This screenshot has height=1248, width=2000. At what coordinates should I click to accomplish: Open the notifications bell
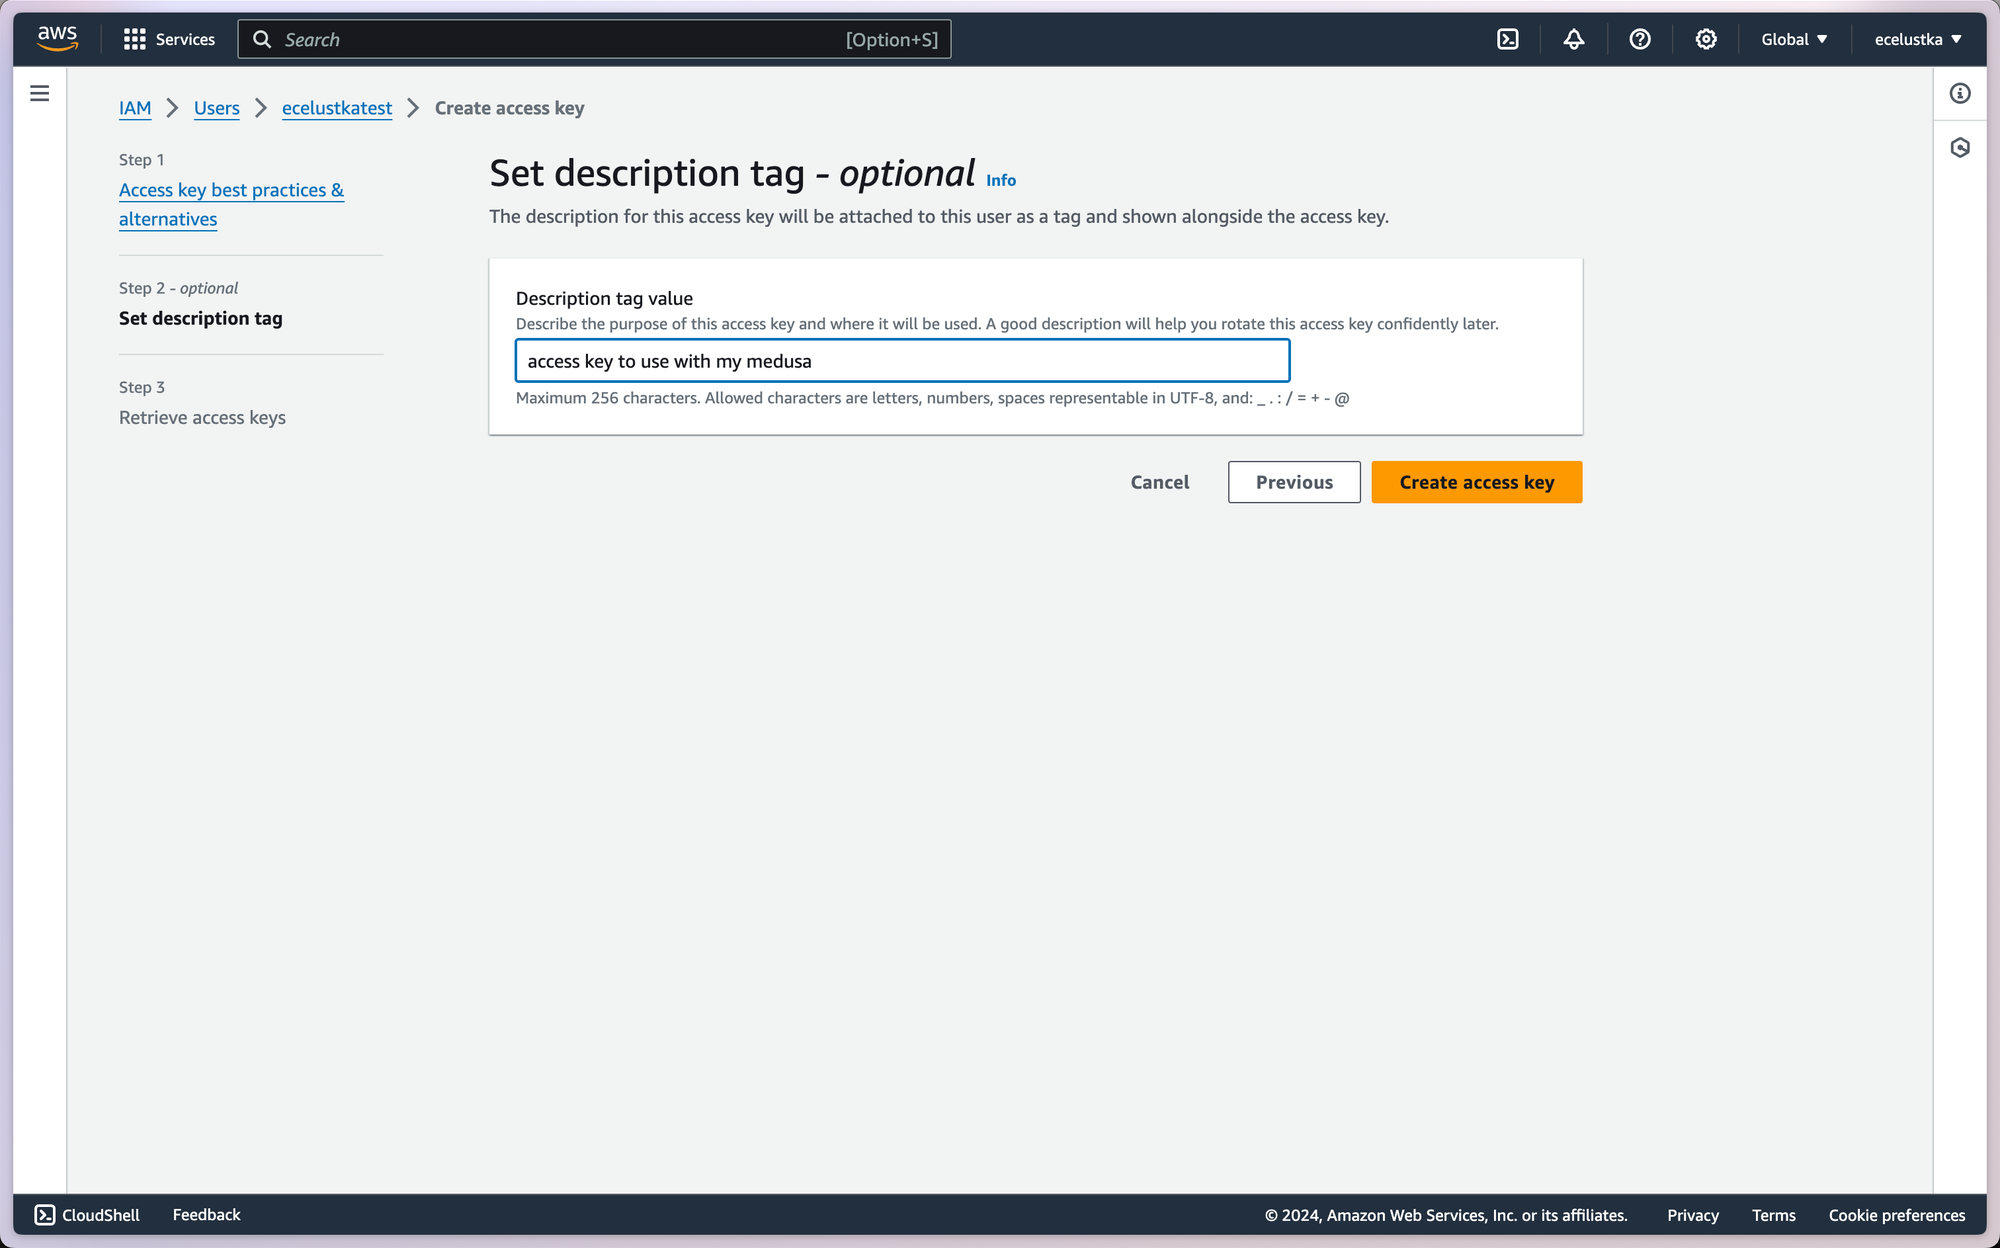[1573, 39]
